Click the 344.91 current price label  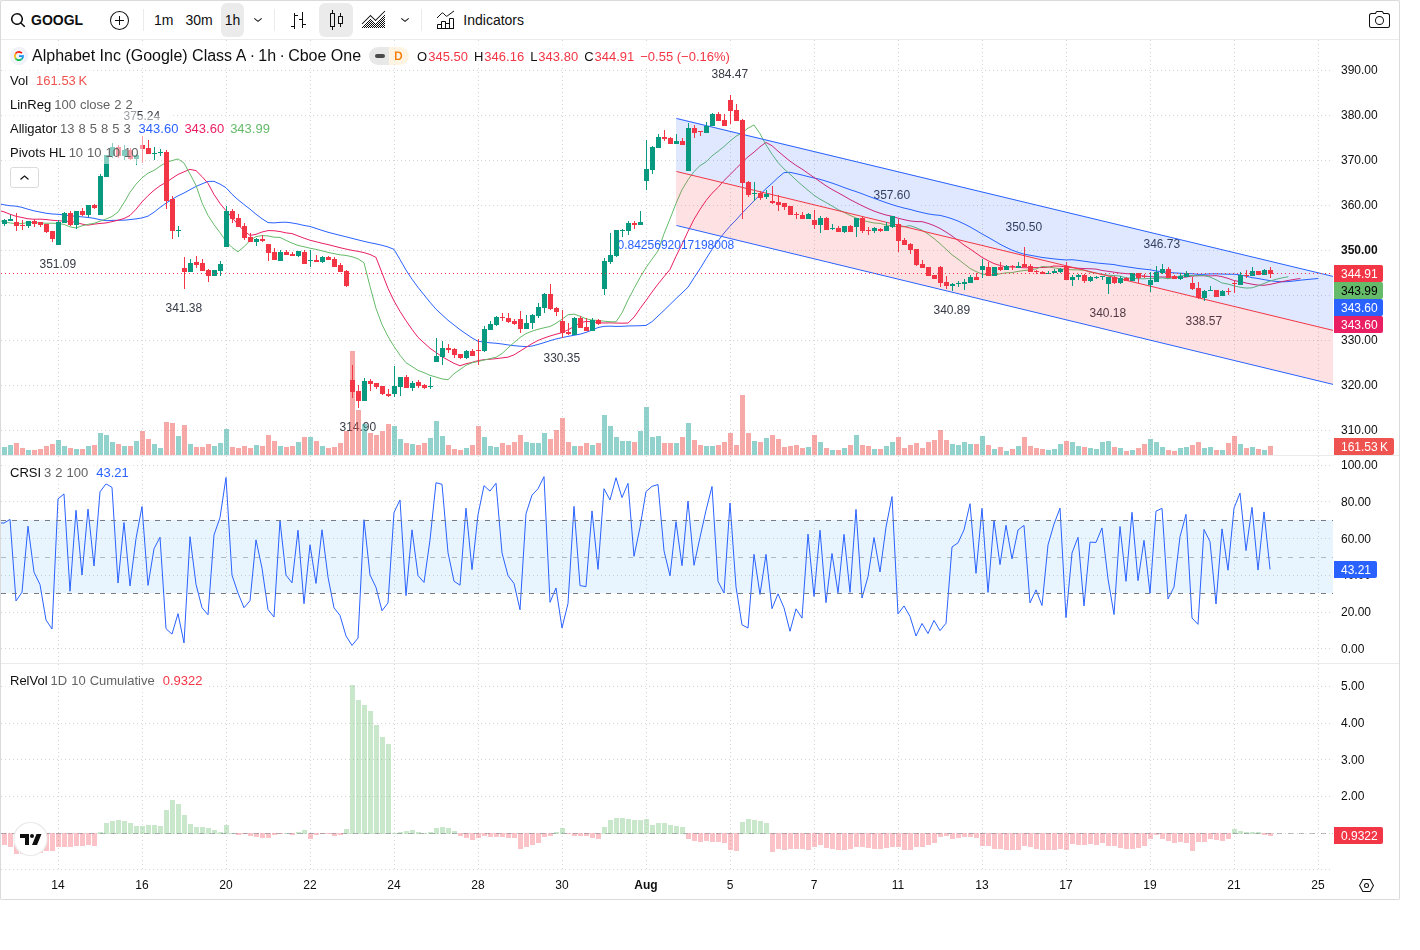coord(1359,273)
